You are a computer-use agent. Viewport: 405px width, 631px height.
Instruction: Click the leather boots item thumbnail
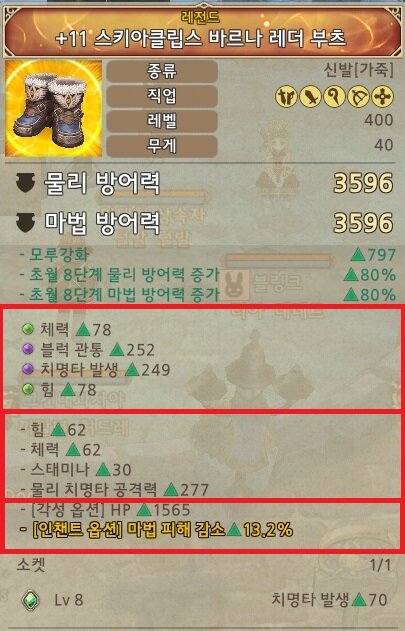click(x=53, y=109)
